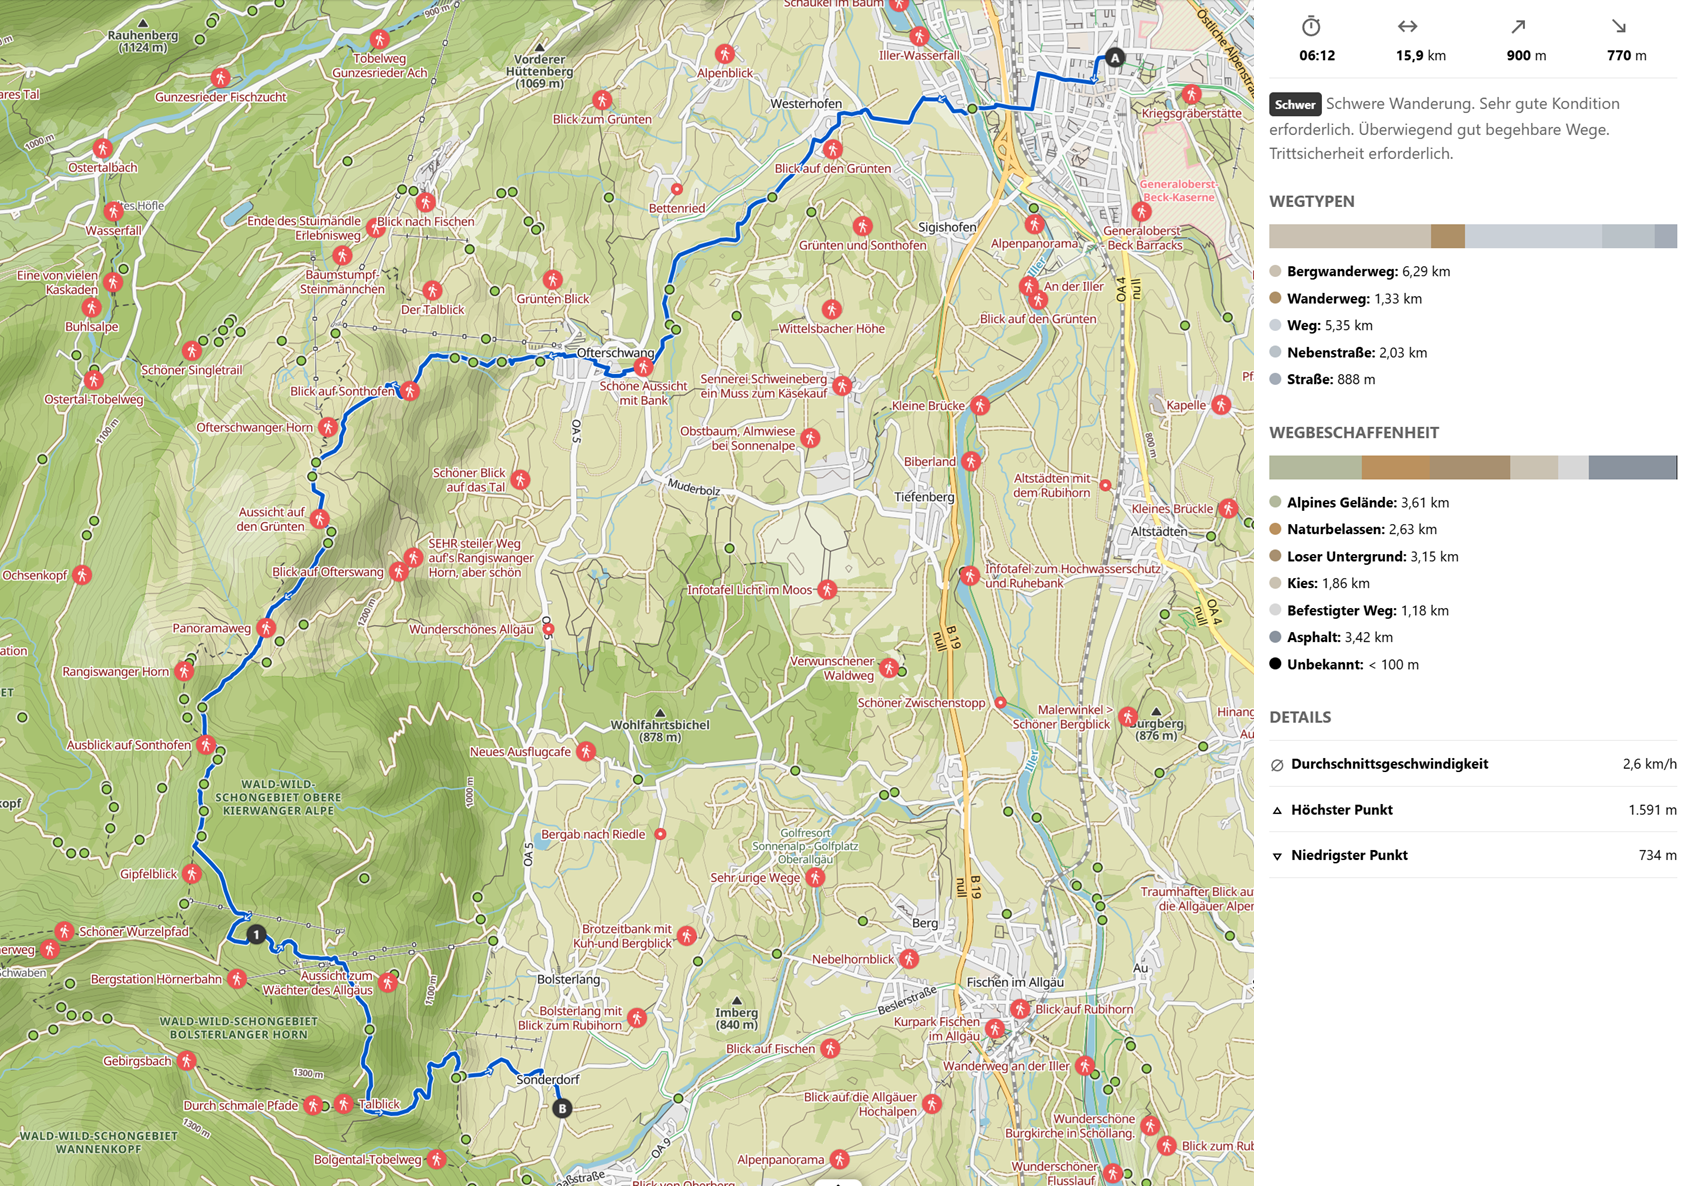The image size is (1694, 1186).
Task: Click the 'Straße: 888 m' legend entry
Action: (1322, 379)
